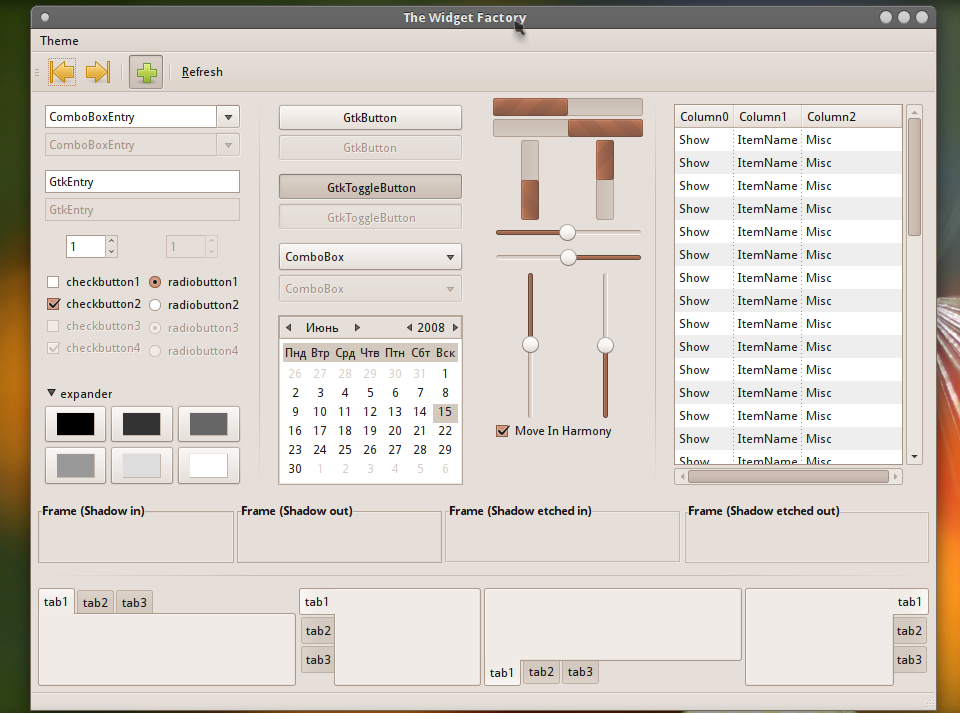Click the vertical scrollbar thumb of list
This screenshot has height=713, width=960.
(x=914, y=177)
